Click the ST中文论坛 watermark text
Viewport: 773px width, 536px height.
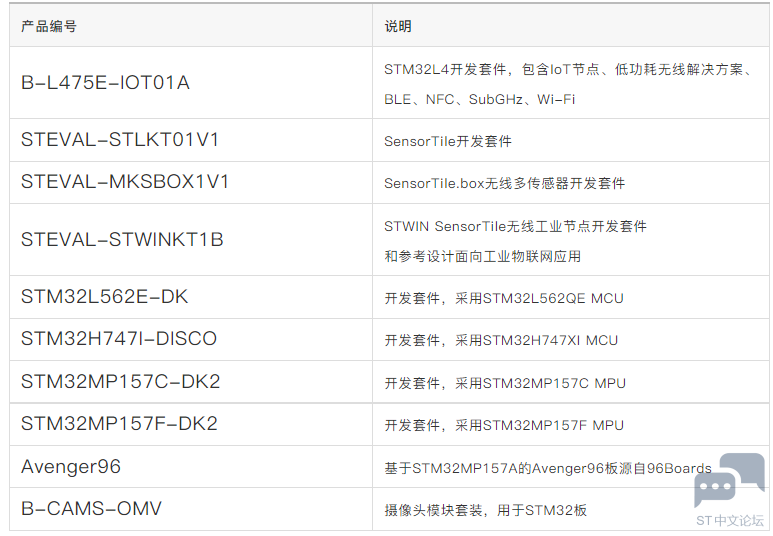pos(730,521)
